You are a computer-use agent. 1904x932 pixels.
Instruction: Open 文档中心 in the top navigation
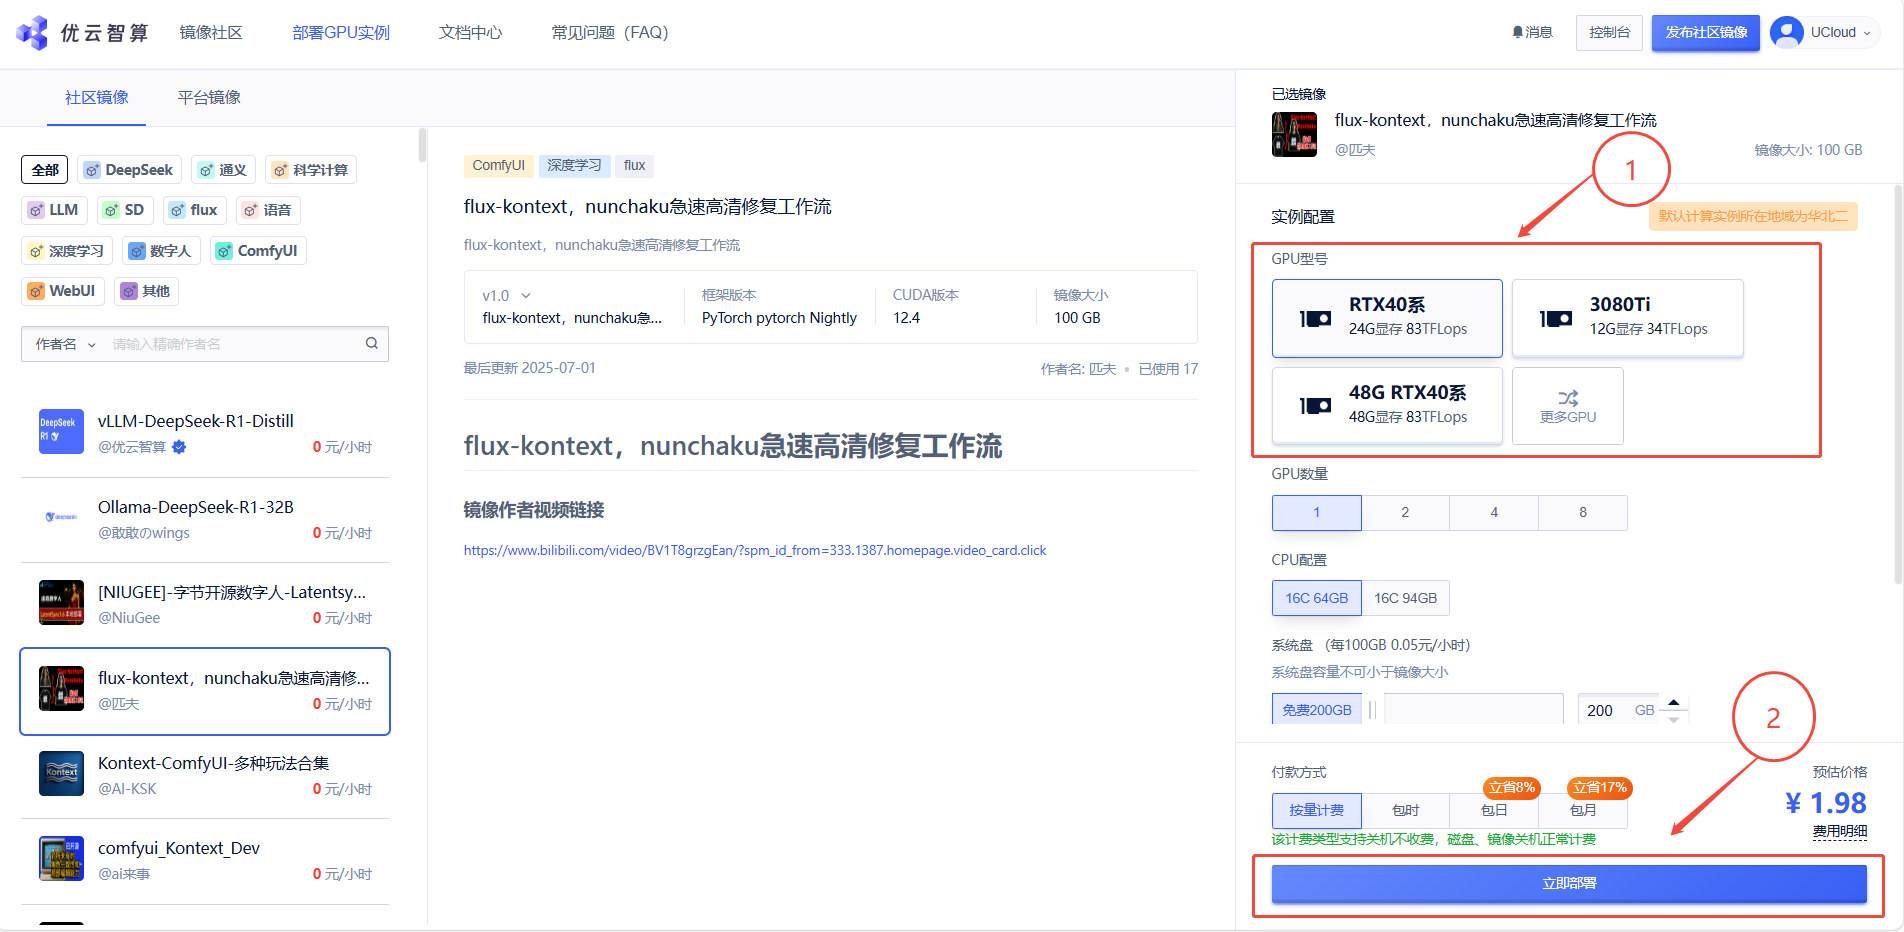(471, 32)
